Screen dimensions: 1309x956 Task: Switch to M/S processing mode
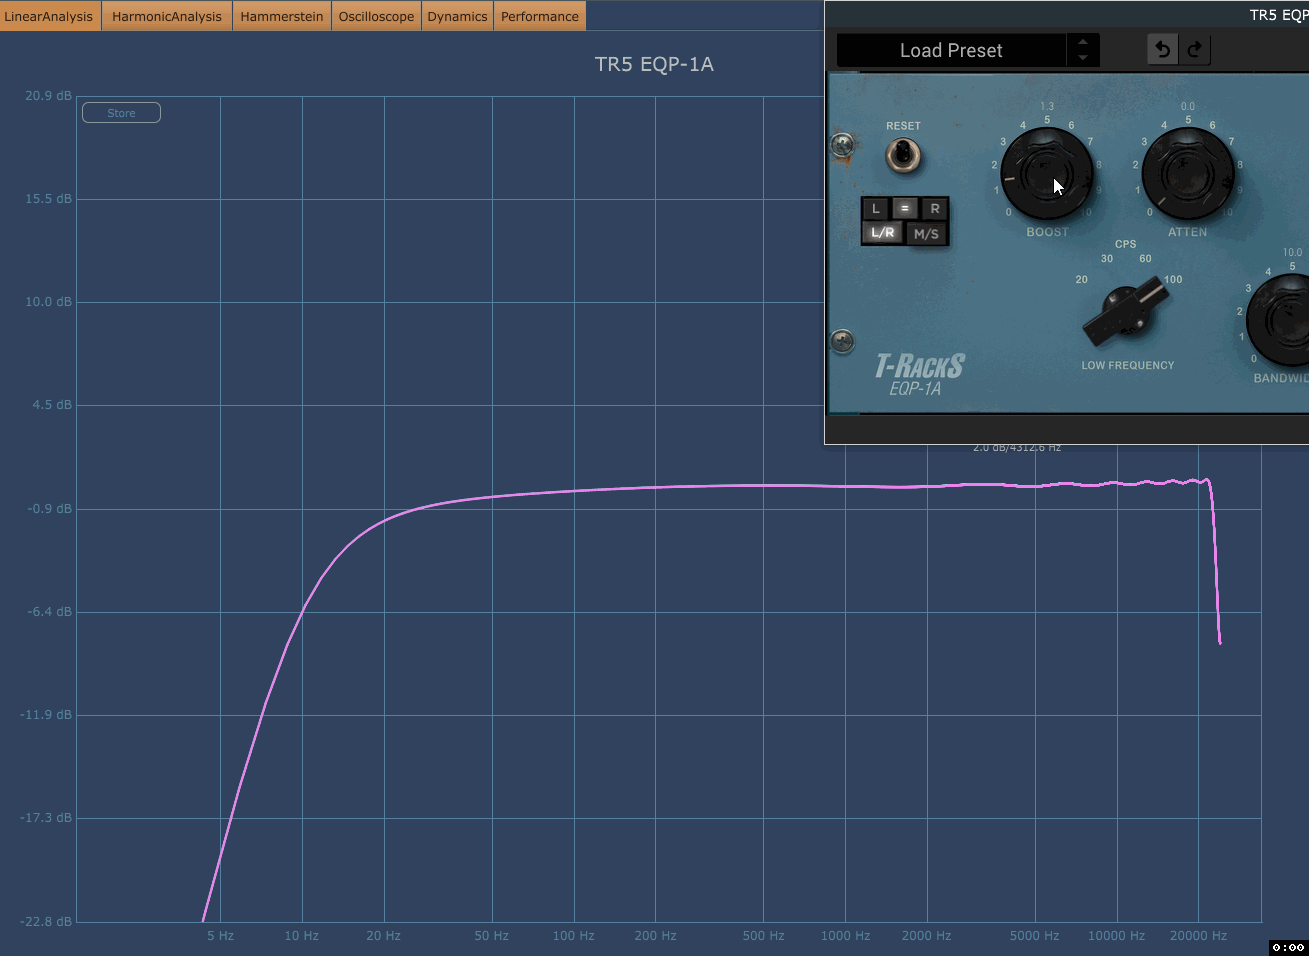click(927, 234)
